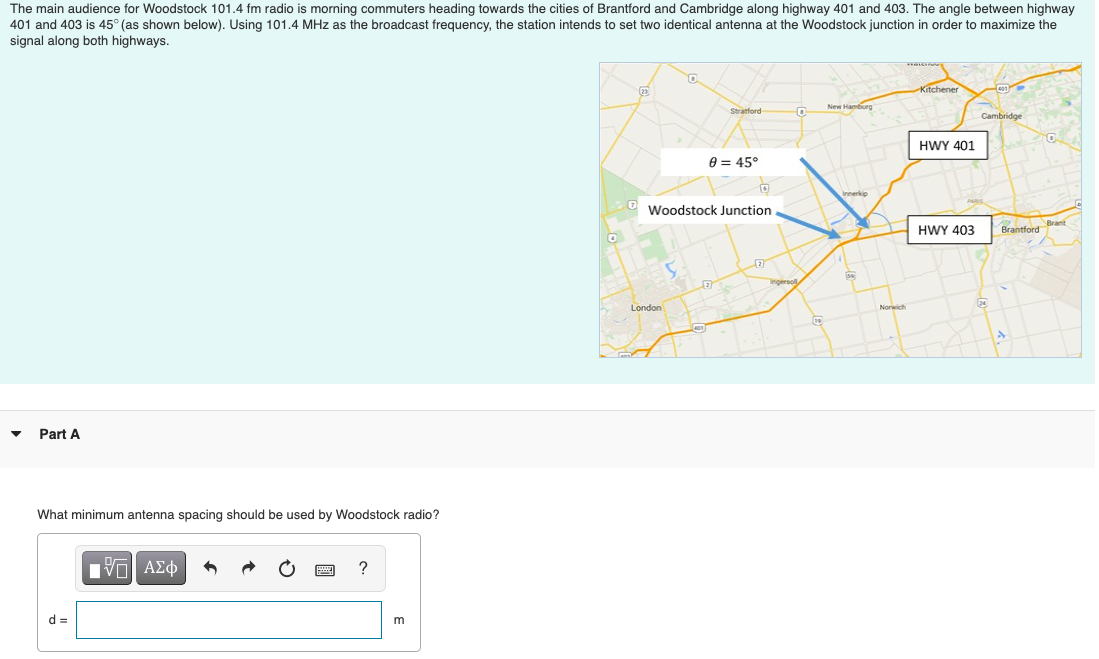The image size is (1099, 659).
Task: Open help question mark
Action: pos(362,568)
